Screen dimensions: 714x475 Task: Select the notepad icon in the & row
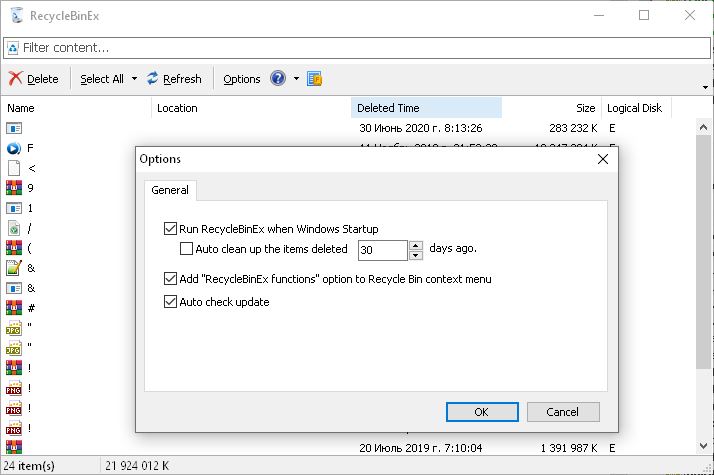click(14, 268)
